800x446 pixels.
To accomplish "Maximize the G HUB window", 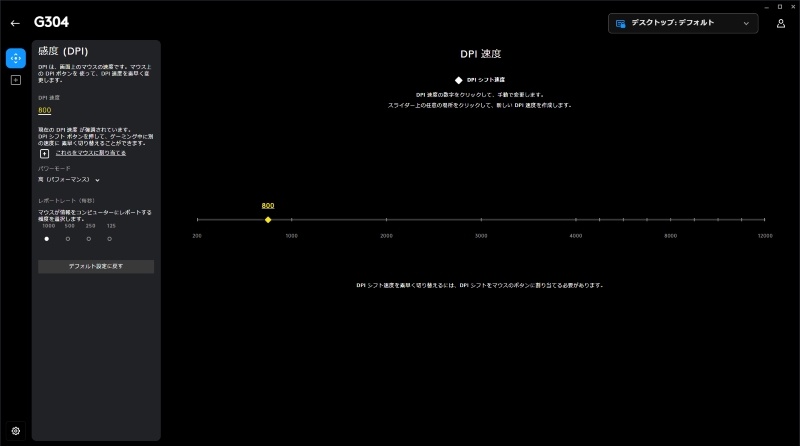I will click(x=780, y=7).
